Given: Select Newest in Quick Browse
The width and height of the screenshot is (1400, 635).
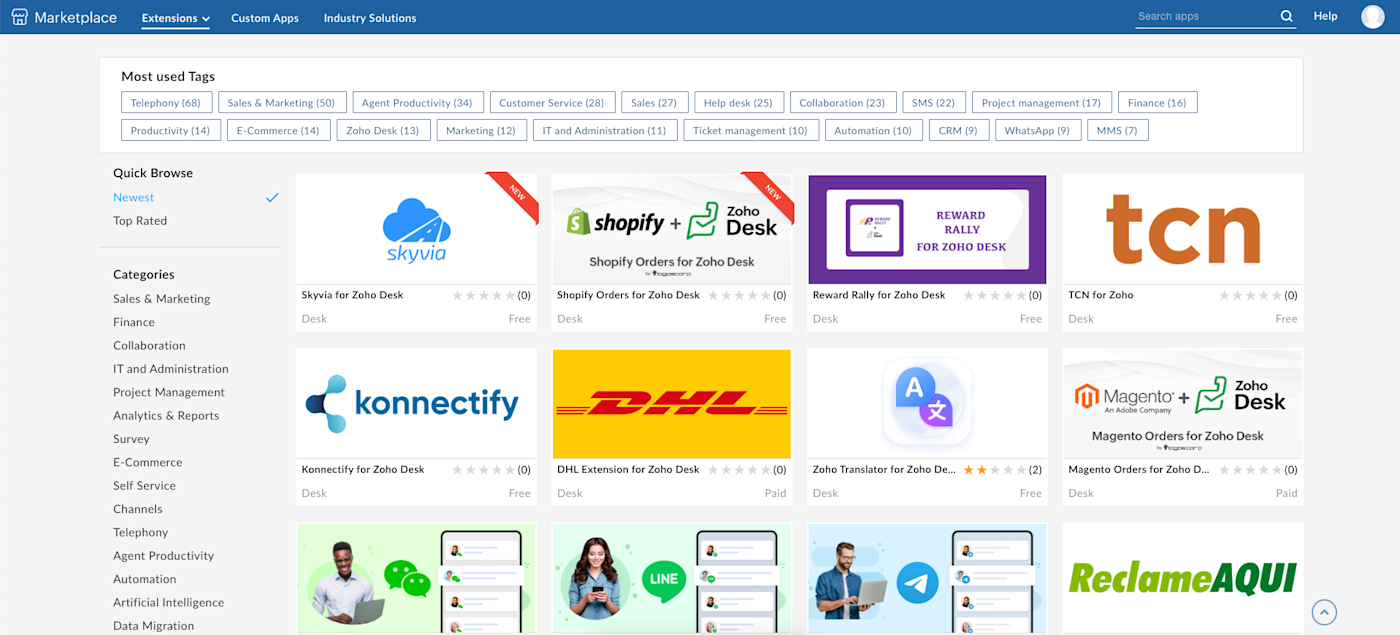Looking at the screenshot, I should pos(134,198).
